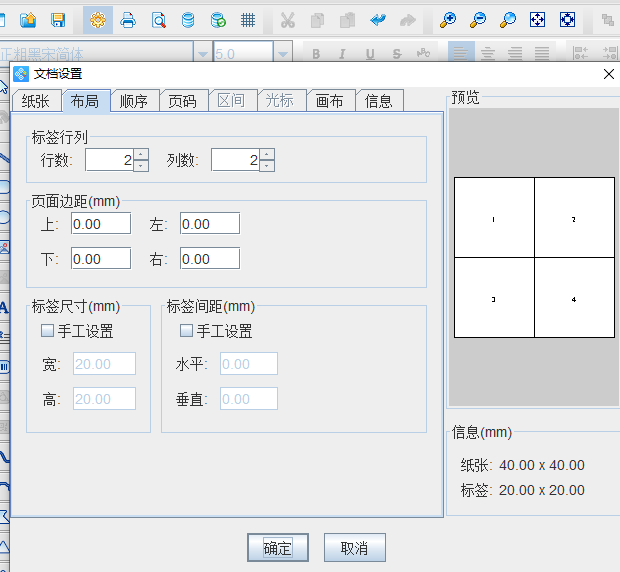Expand the font size dropdown
Screen dimensions: 620x572
click(283, 54)
